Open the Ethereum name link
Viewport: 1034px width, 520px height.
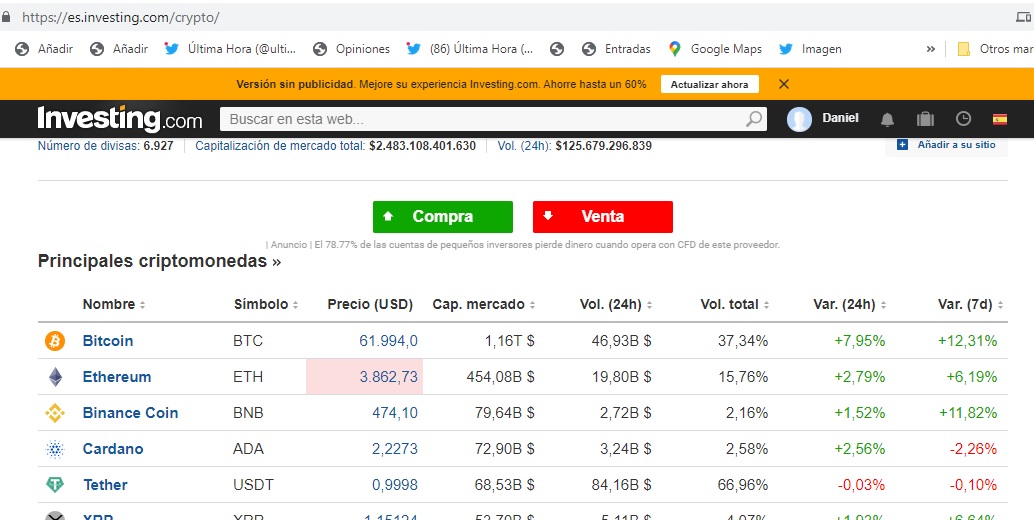117,377
